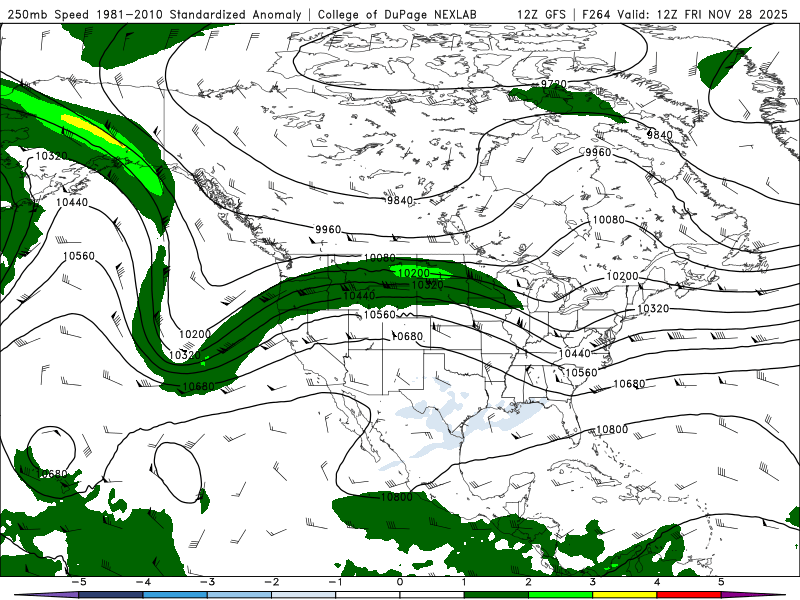Click the '250mb Speed 1981-2010 Standardized Anomaly' title

155,14
